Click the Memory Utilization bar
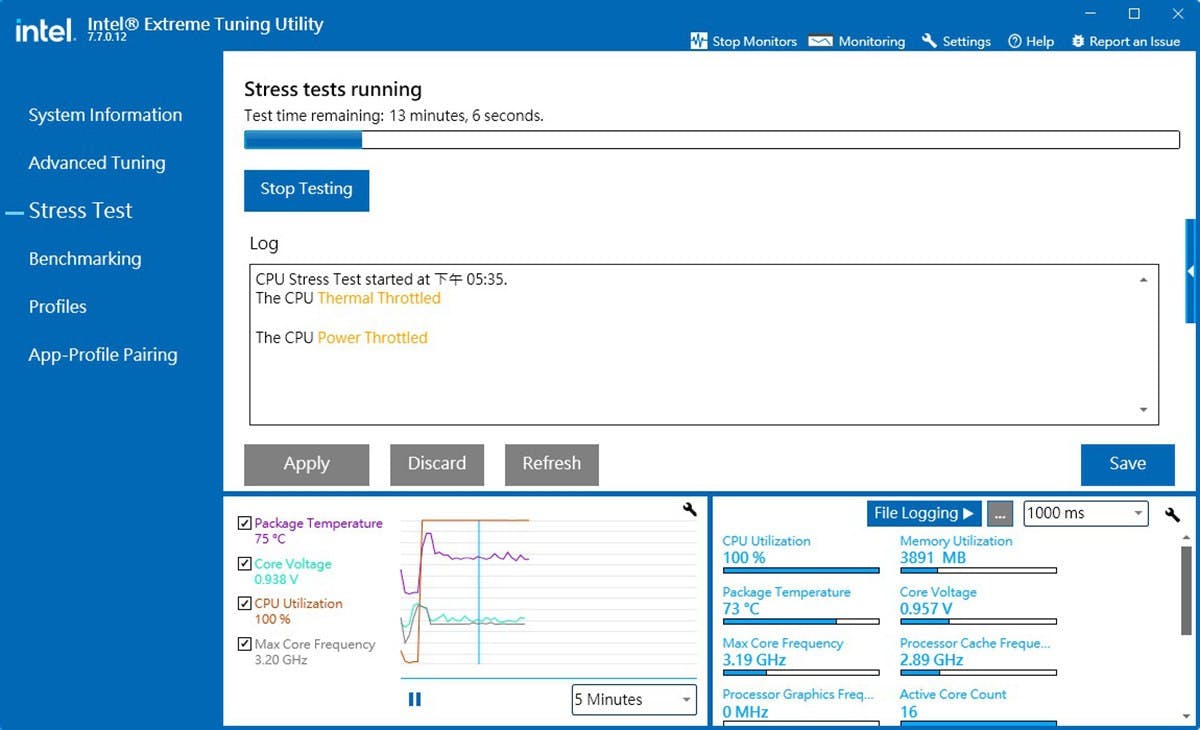Screen dimensions: 1200x730 click(978, 571)
